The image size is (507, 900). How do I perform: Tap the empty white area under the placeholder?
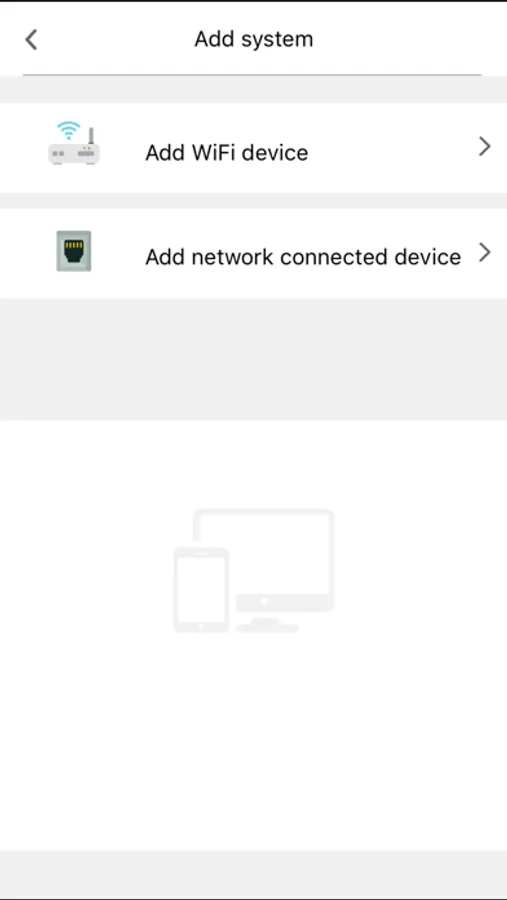click(253, 740)
